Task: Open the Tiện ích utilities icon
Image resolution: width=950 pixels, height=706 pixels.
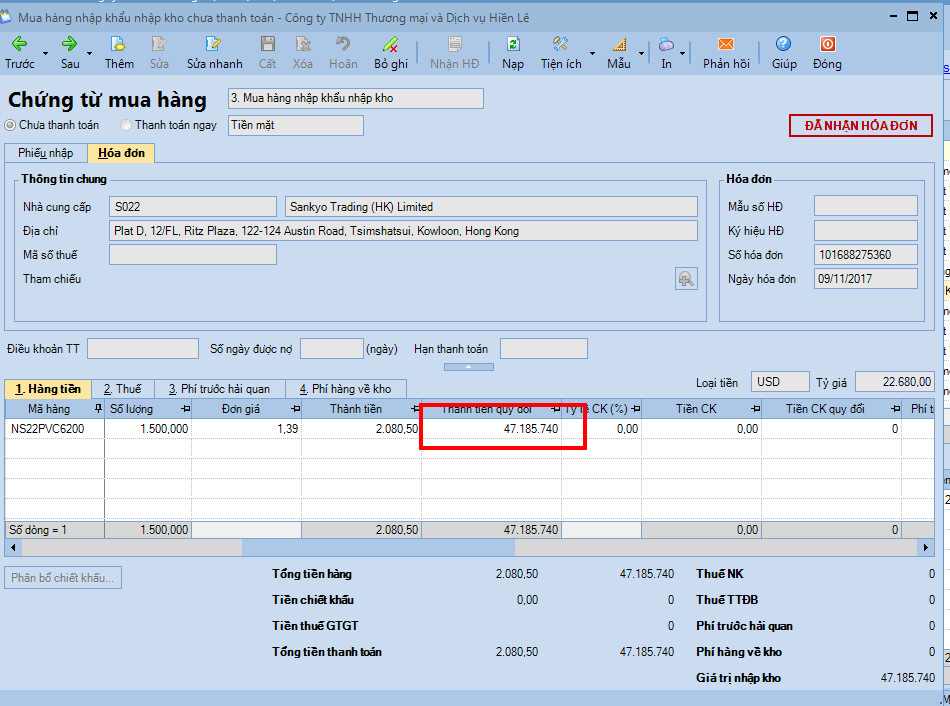Action: (560, 44)
